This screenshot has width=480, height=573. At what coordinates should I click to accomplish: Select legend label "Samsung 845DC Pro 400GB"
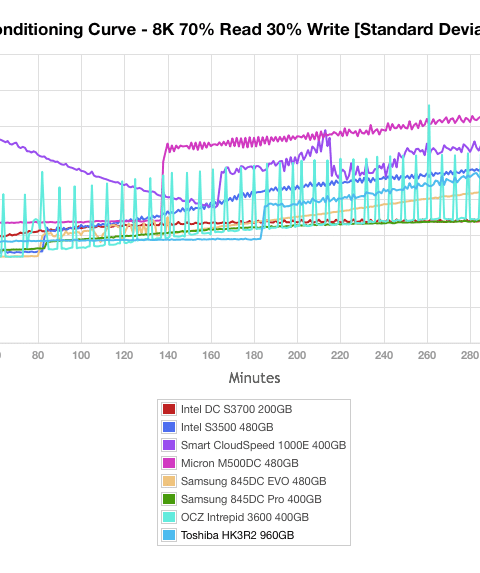(251, 499)
